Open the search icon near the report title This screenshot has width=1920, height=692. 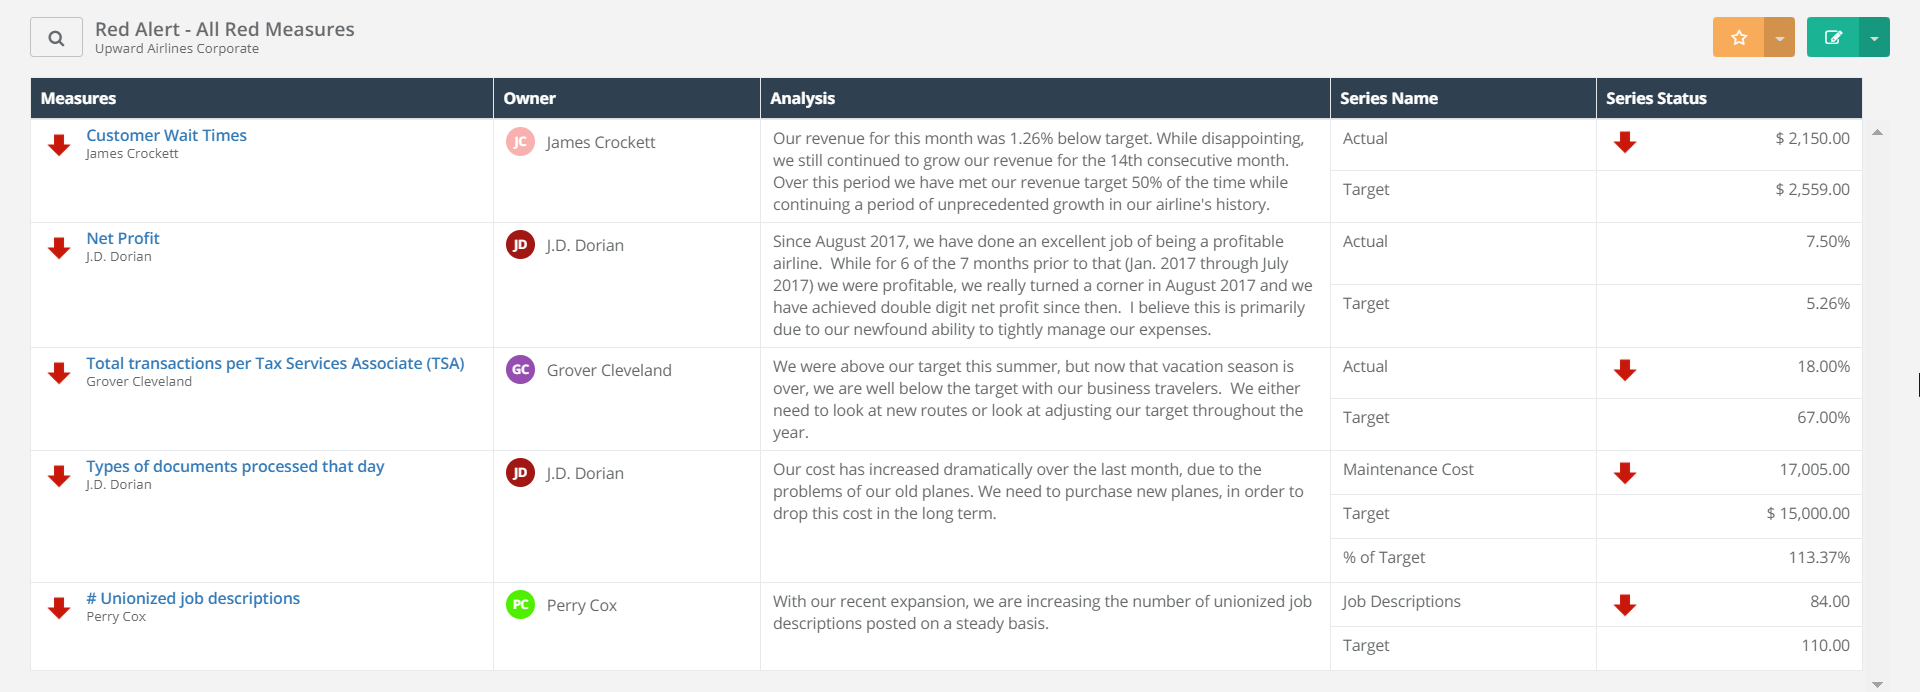[55, 36]
